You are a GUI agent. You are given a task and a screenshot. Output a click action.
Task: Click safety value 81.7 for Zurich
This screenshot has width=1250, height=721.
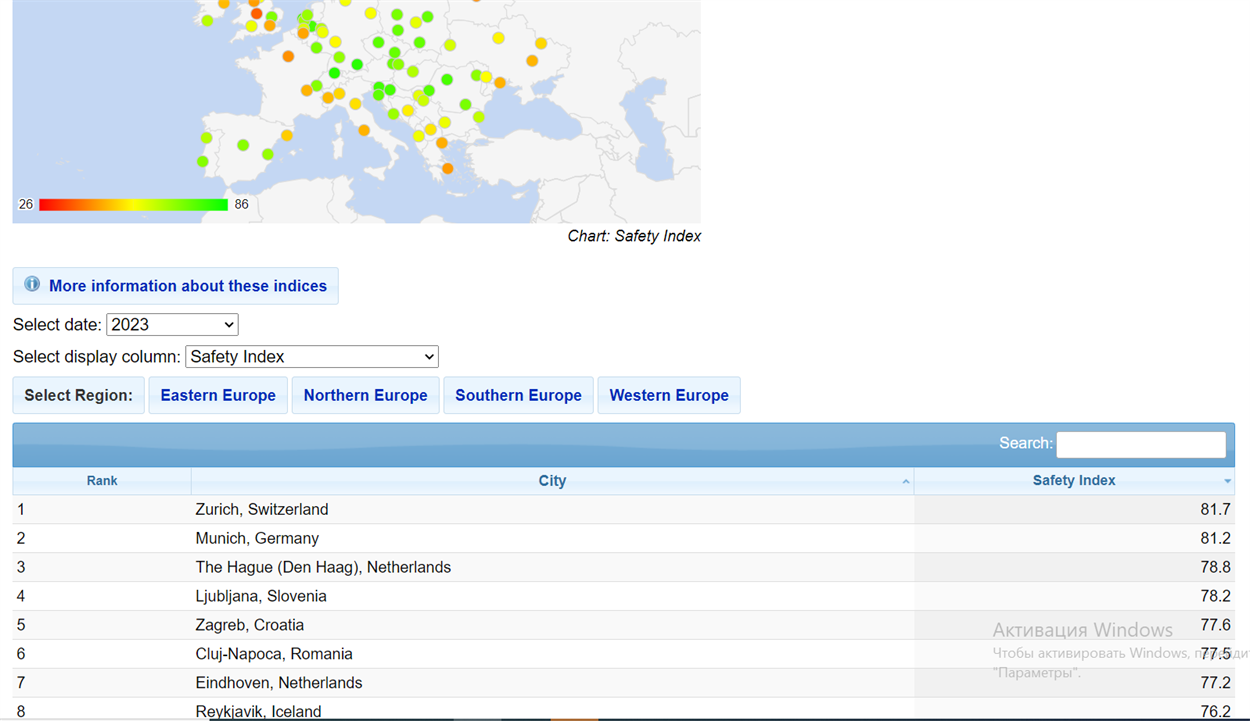tap(1215, 509)
